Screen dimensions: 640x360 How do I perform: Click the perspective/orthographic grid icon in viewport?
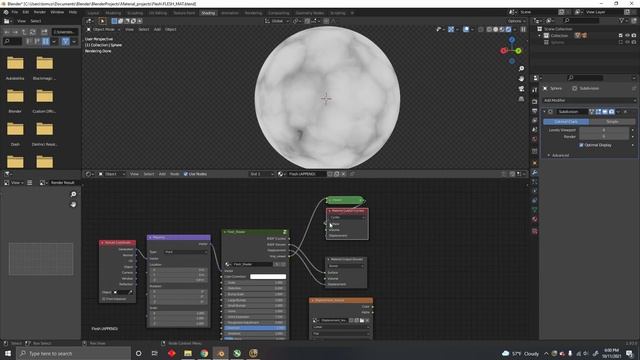click(x=521, y=99)
